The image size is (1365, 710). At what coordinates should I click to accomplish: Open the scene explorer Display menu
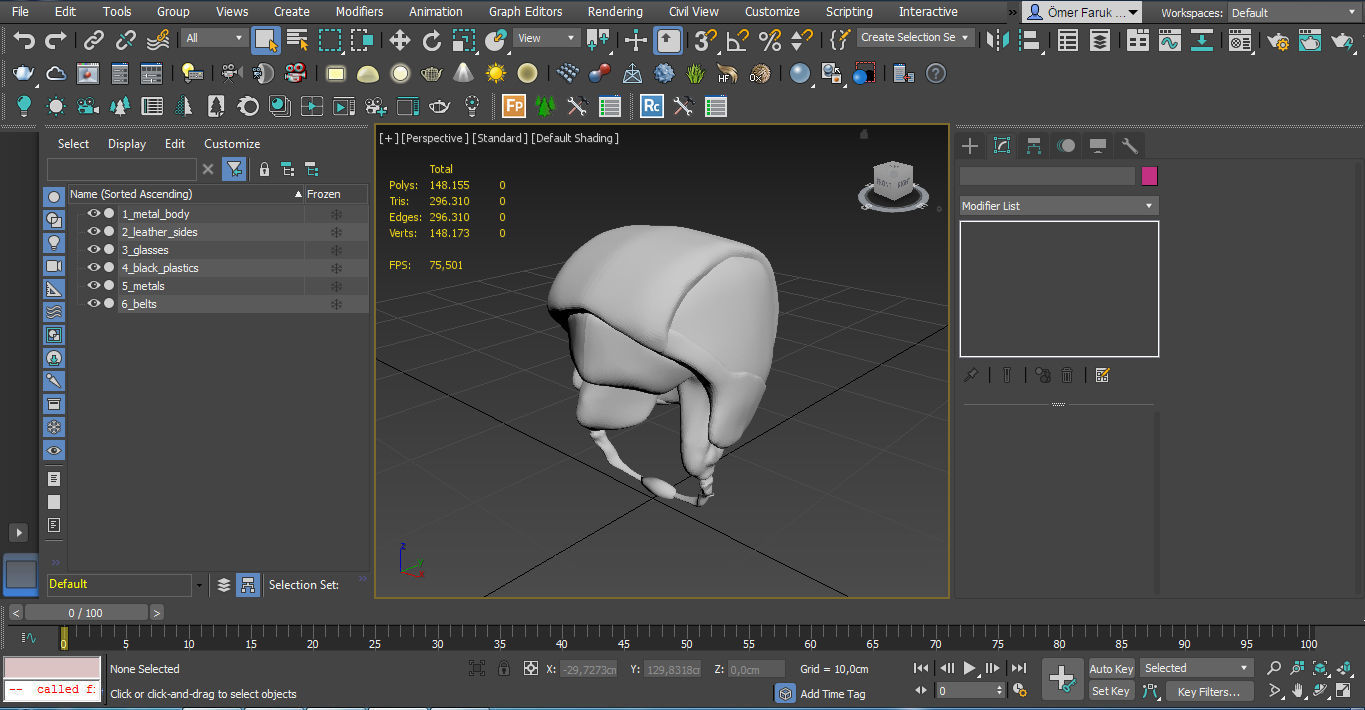[x=127, y=144]
